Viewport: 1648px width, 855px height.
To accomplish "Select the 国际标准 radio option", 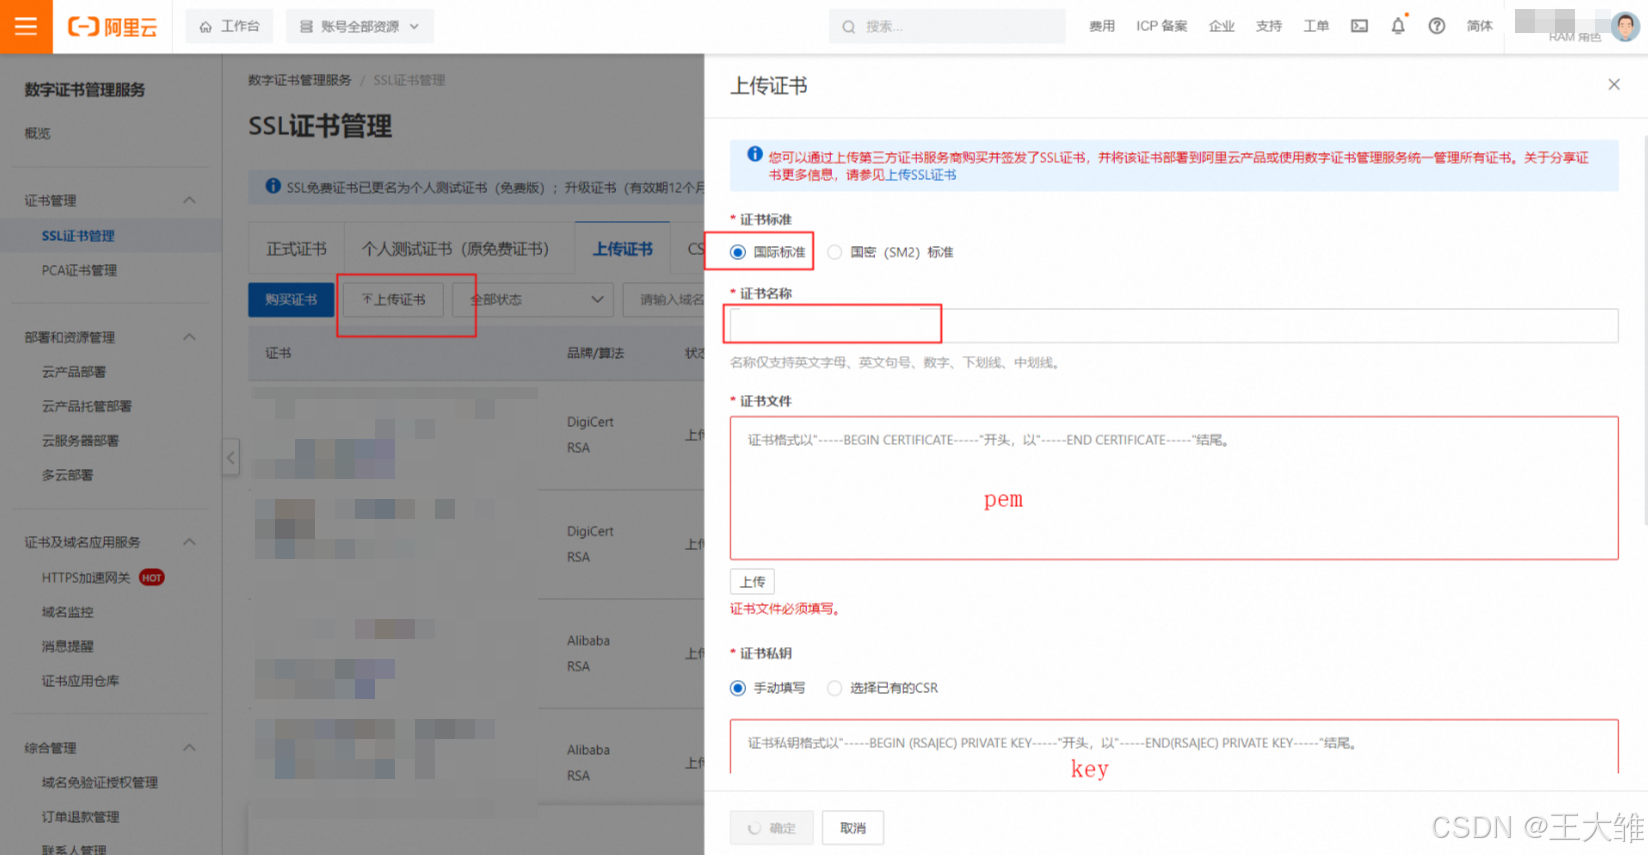I will coord(737,252).
